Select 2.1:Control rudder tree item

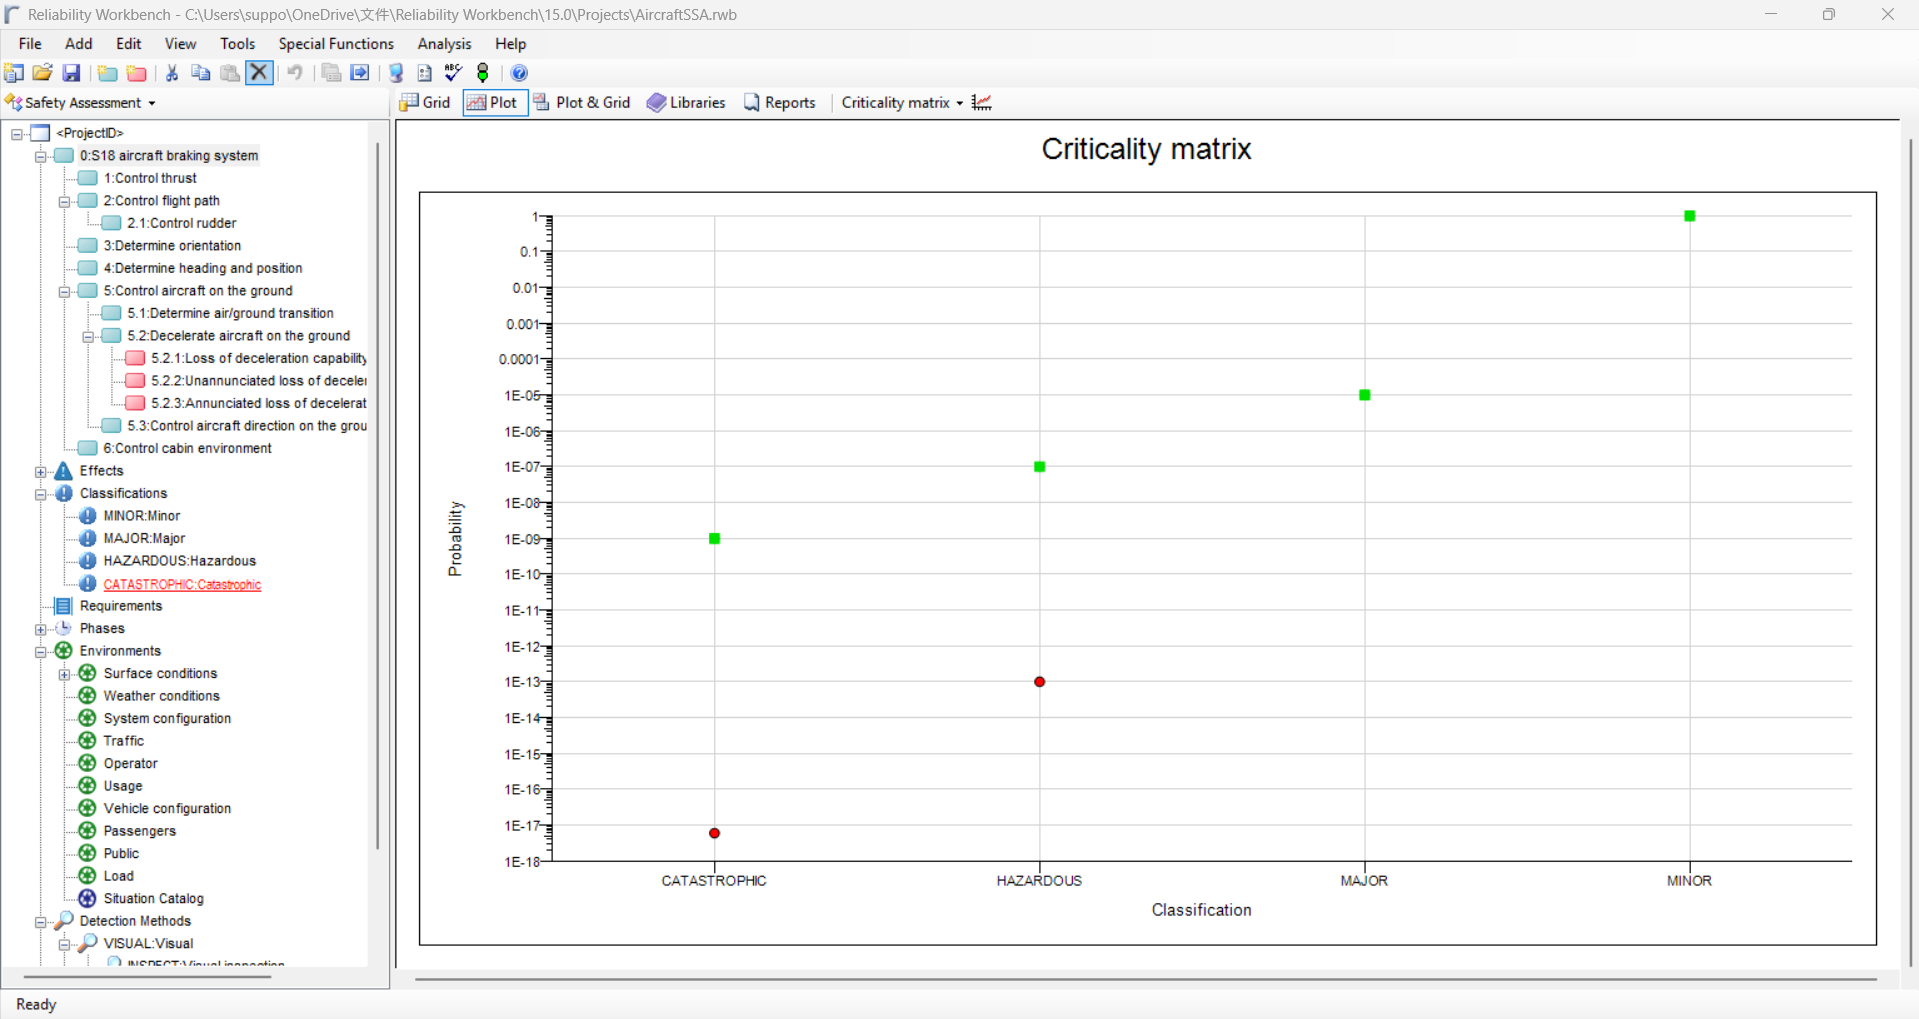point(182,223)
